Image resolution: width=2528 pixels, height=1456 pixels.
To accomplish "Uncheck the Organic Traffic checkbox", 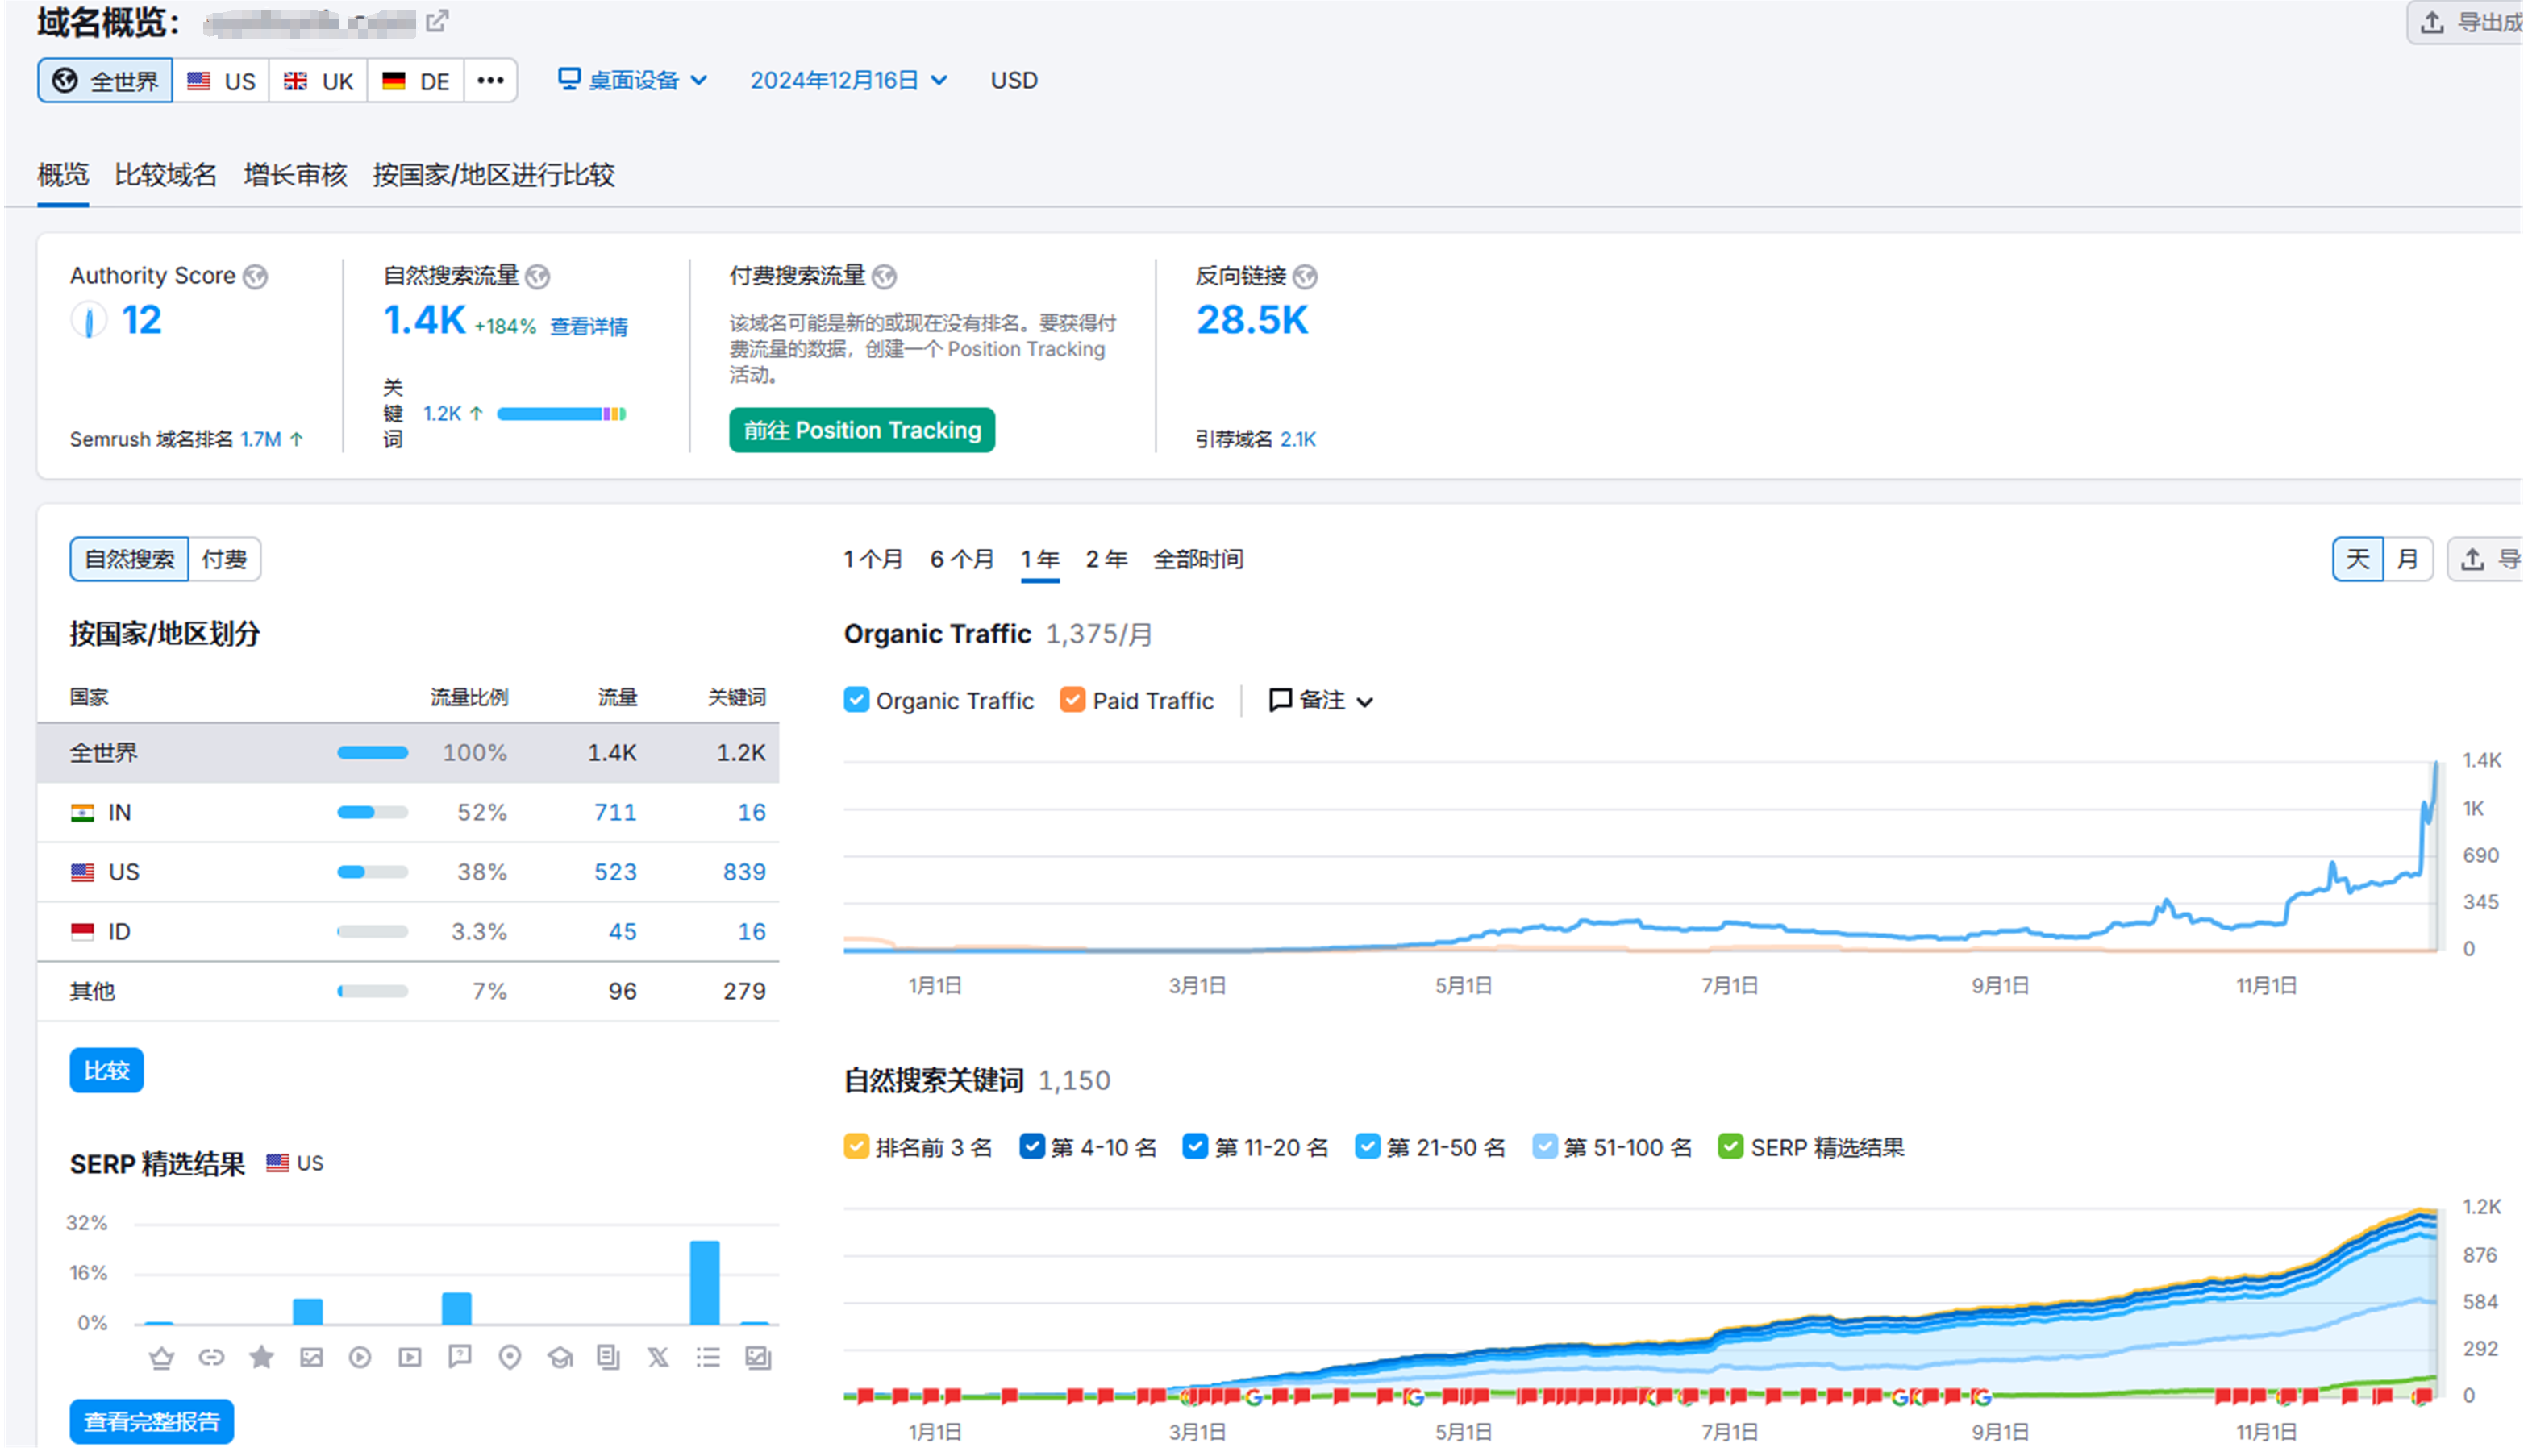I will tap(857, 701).
